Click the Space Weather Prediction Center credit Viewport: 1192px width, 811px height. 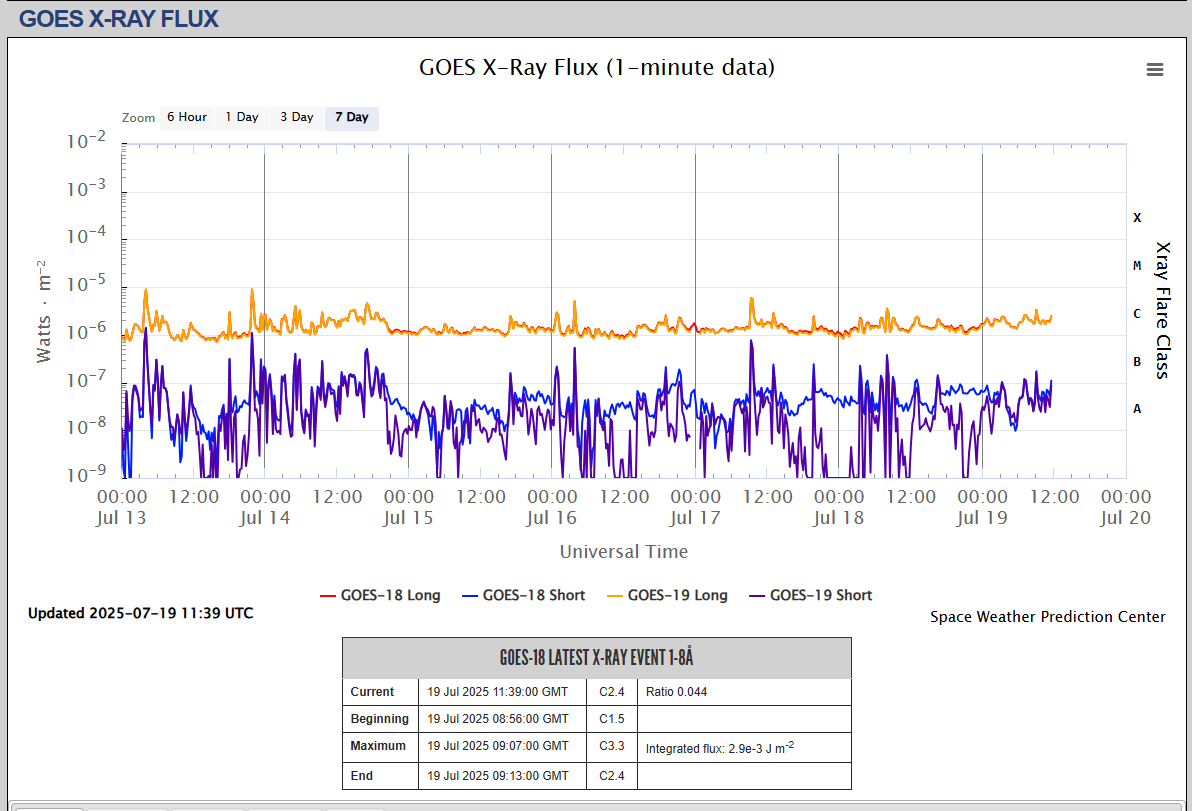[x=1048, y=616]
